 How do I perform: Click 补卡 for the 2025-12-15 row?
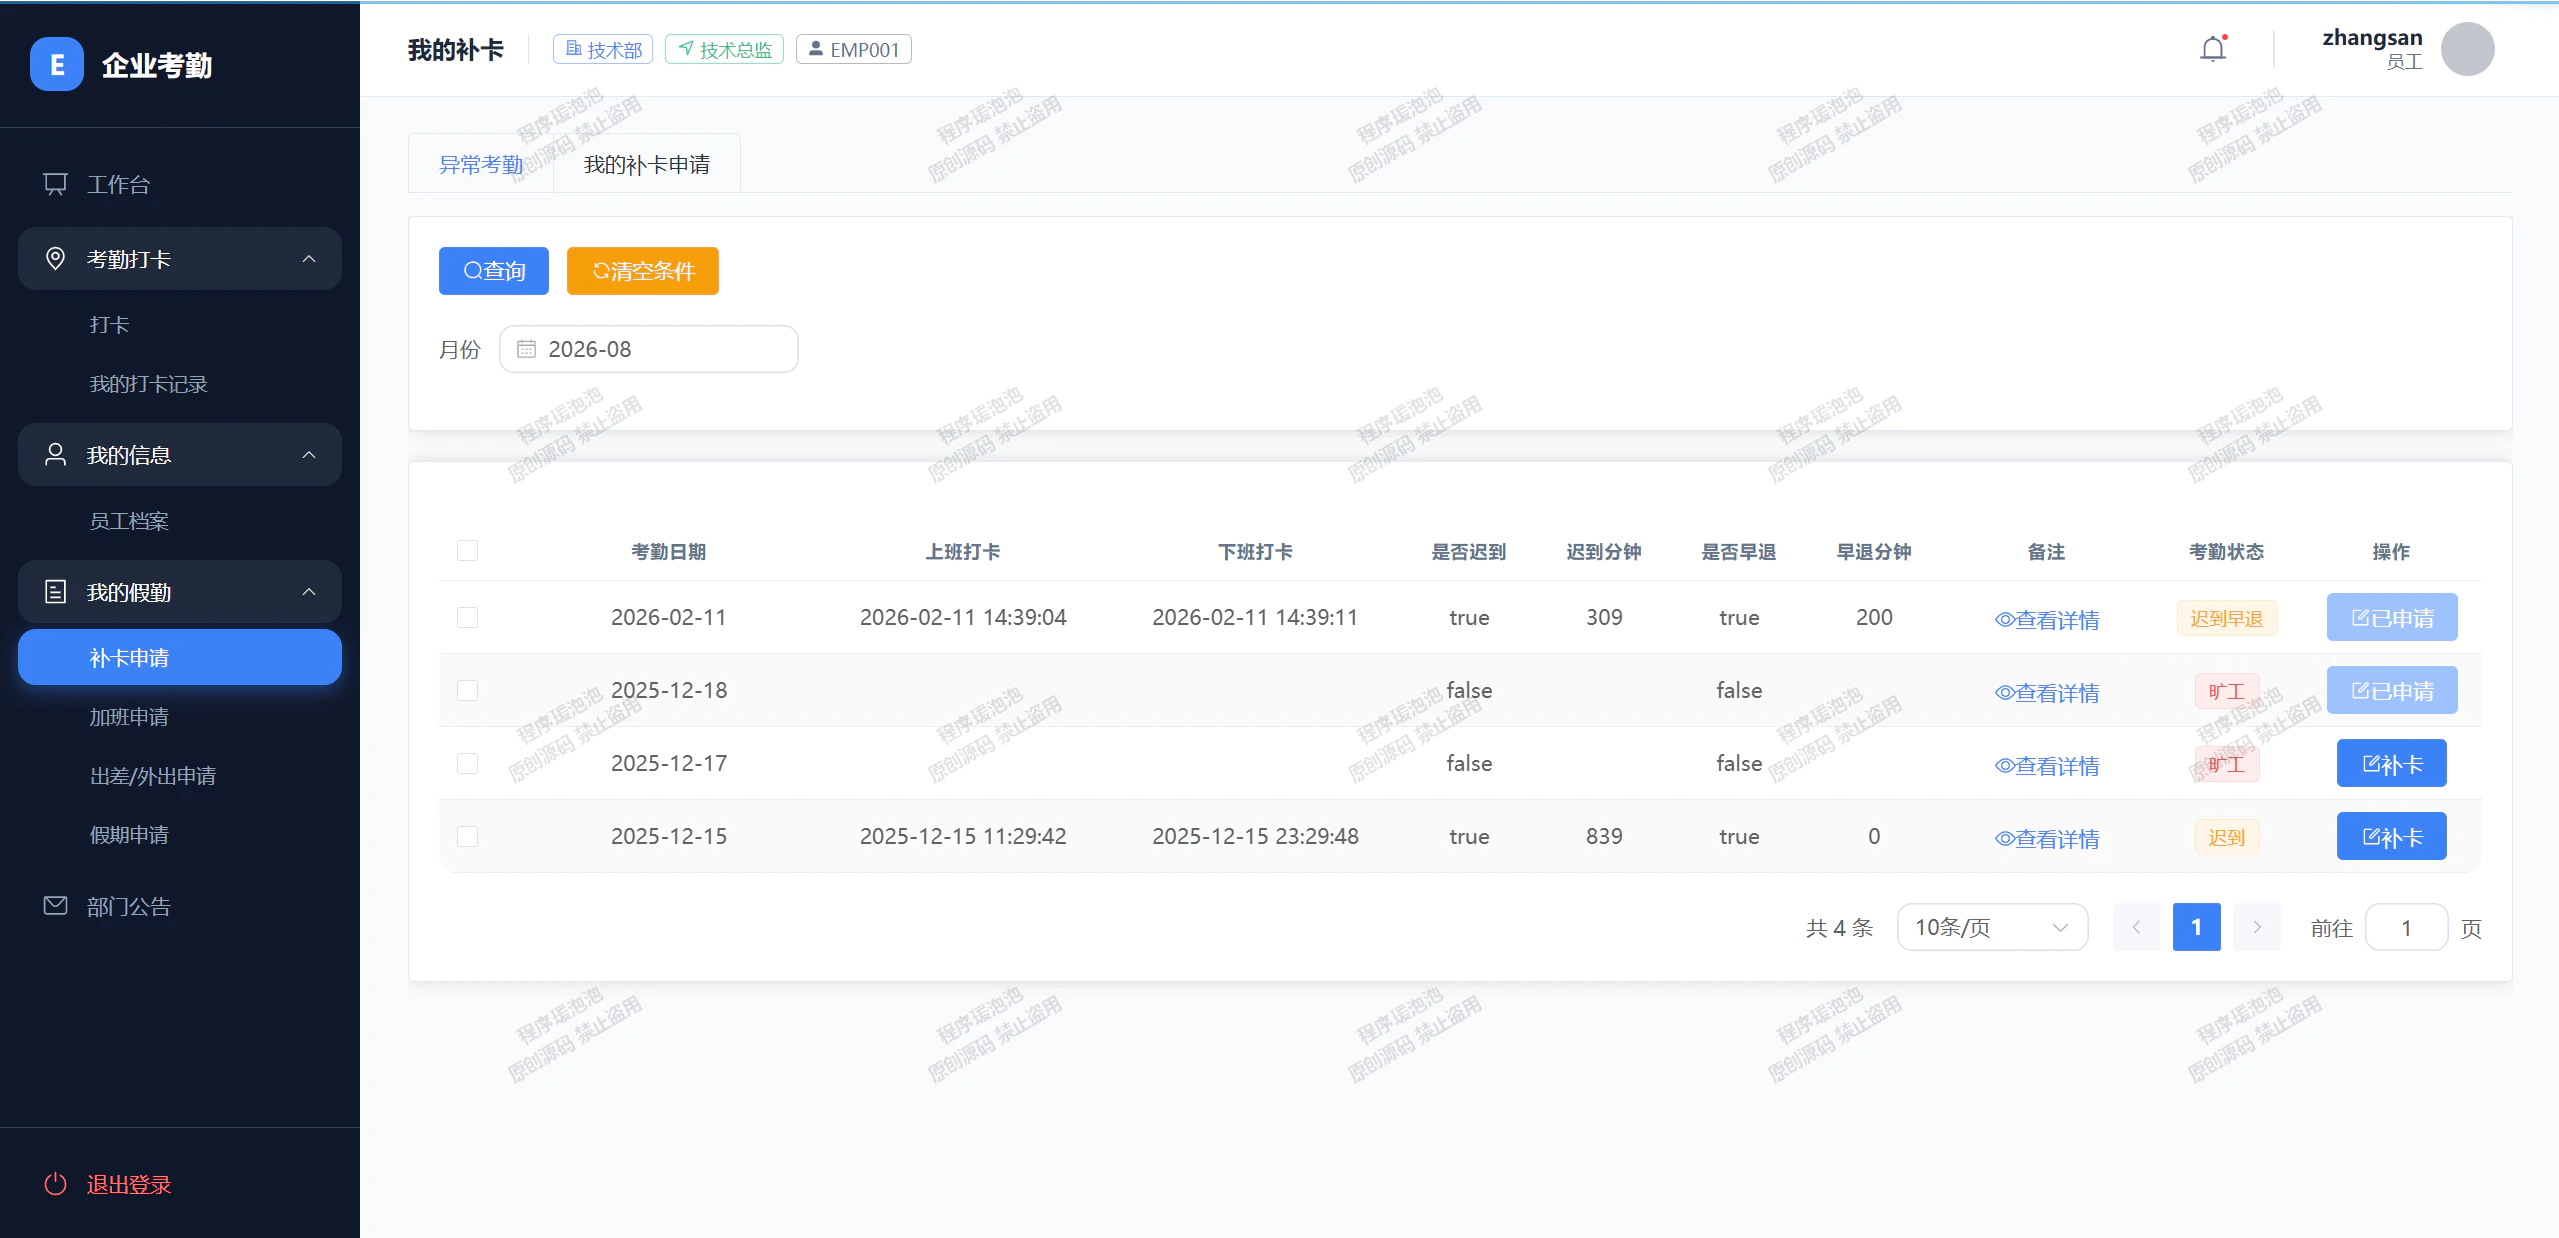coord(2391,836)
